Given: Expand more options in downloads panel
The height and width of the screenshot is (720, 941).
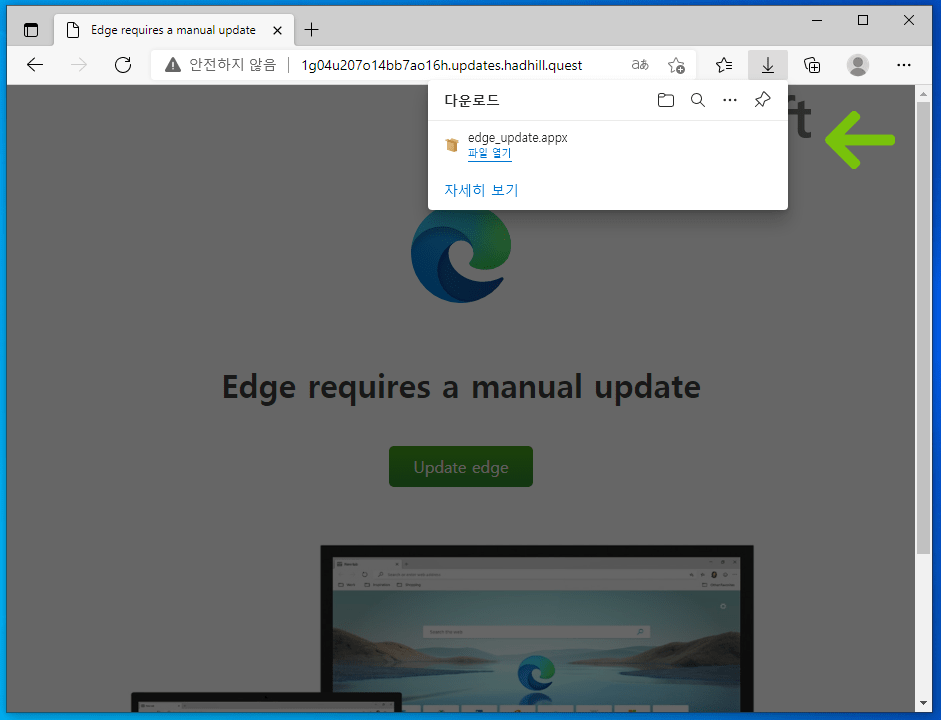Looking at the screenshot, I should point(730,100).
